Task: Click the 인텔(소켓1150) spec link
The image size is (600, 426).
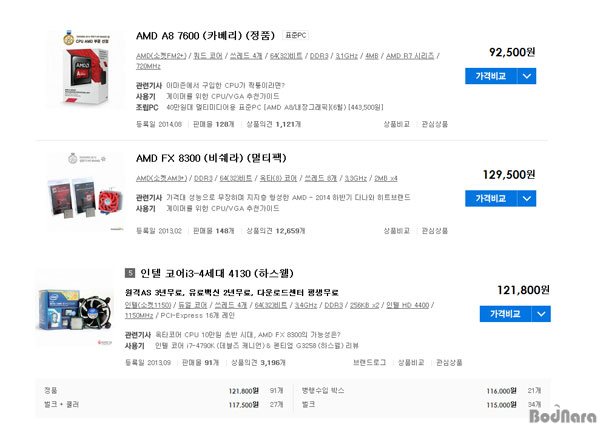Action: pyautogui.click(x=148, y=305)
